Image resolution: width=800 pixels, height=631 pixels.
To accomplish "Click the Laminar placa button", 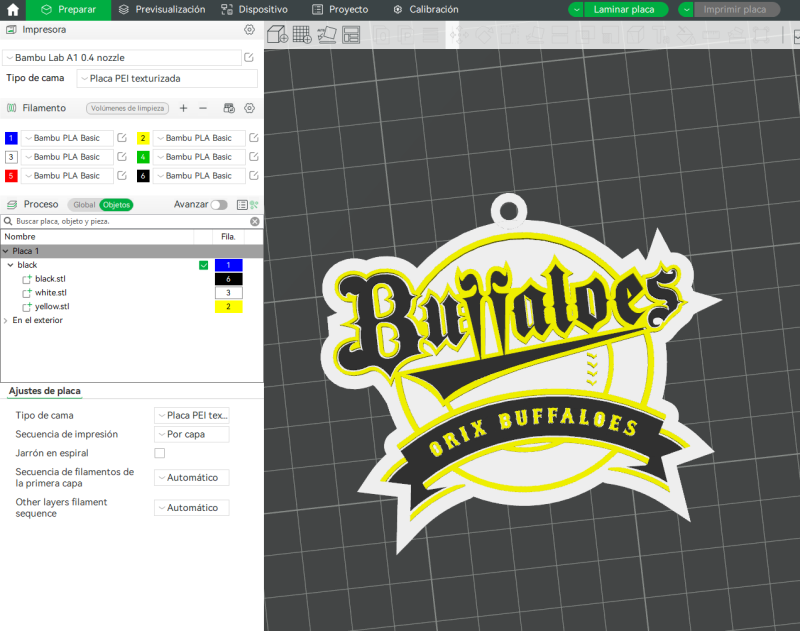I will (624, 10).
